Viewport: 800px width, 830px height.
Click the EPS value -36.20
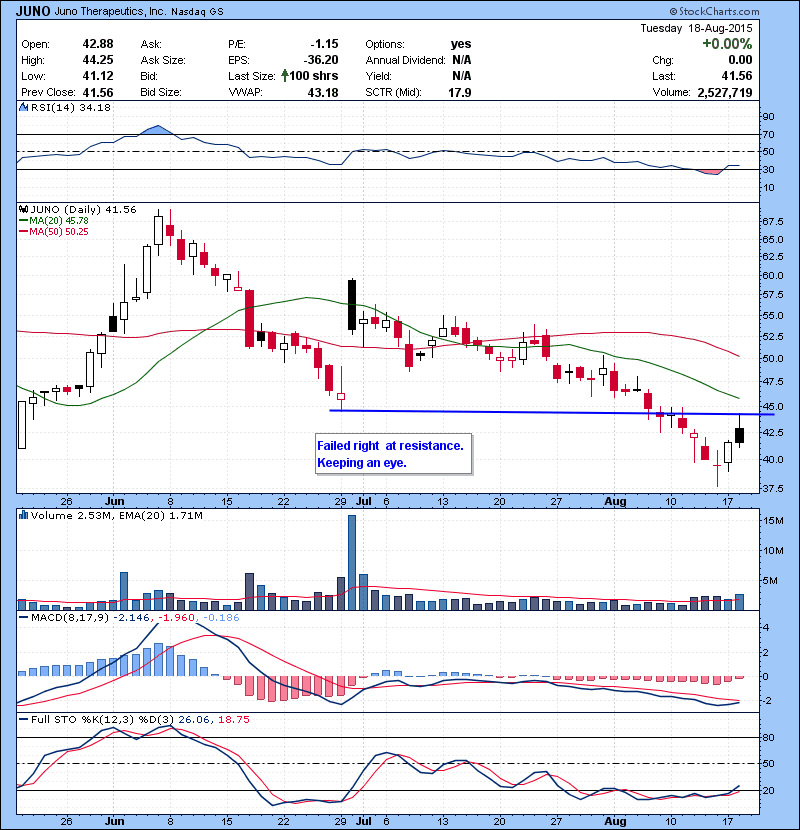pos(321,60)
